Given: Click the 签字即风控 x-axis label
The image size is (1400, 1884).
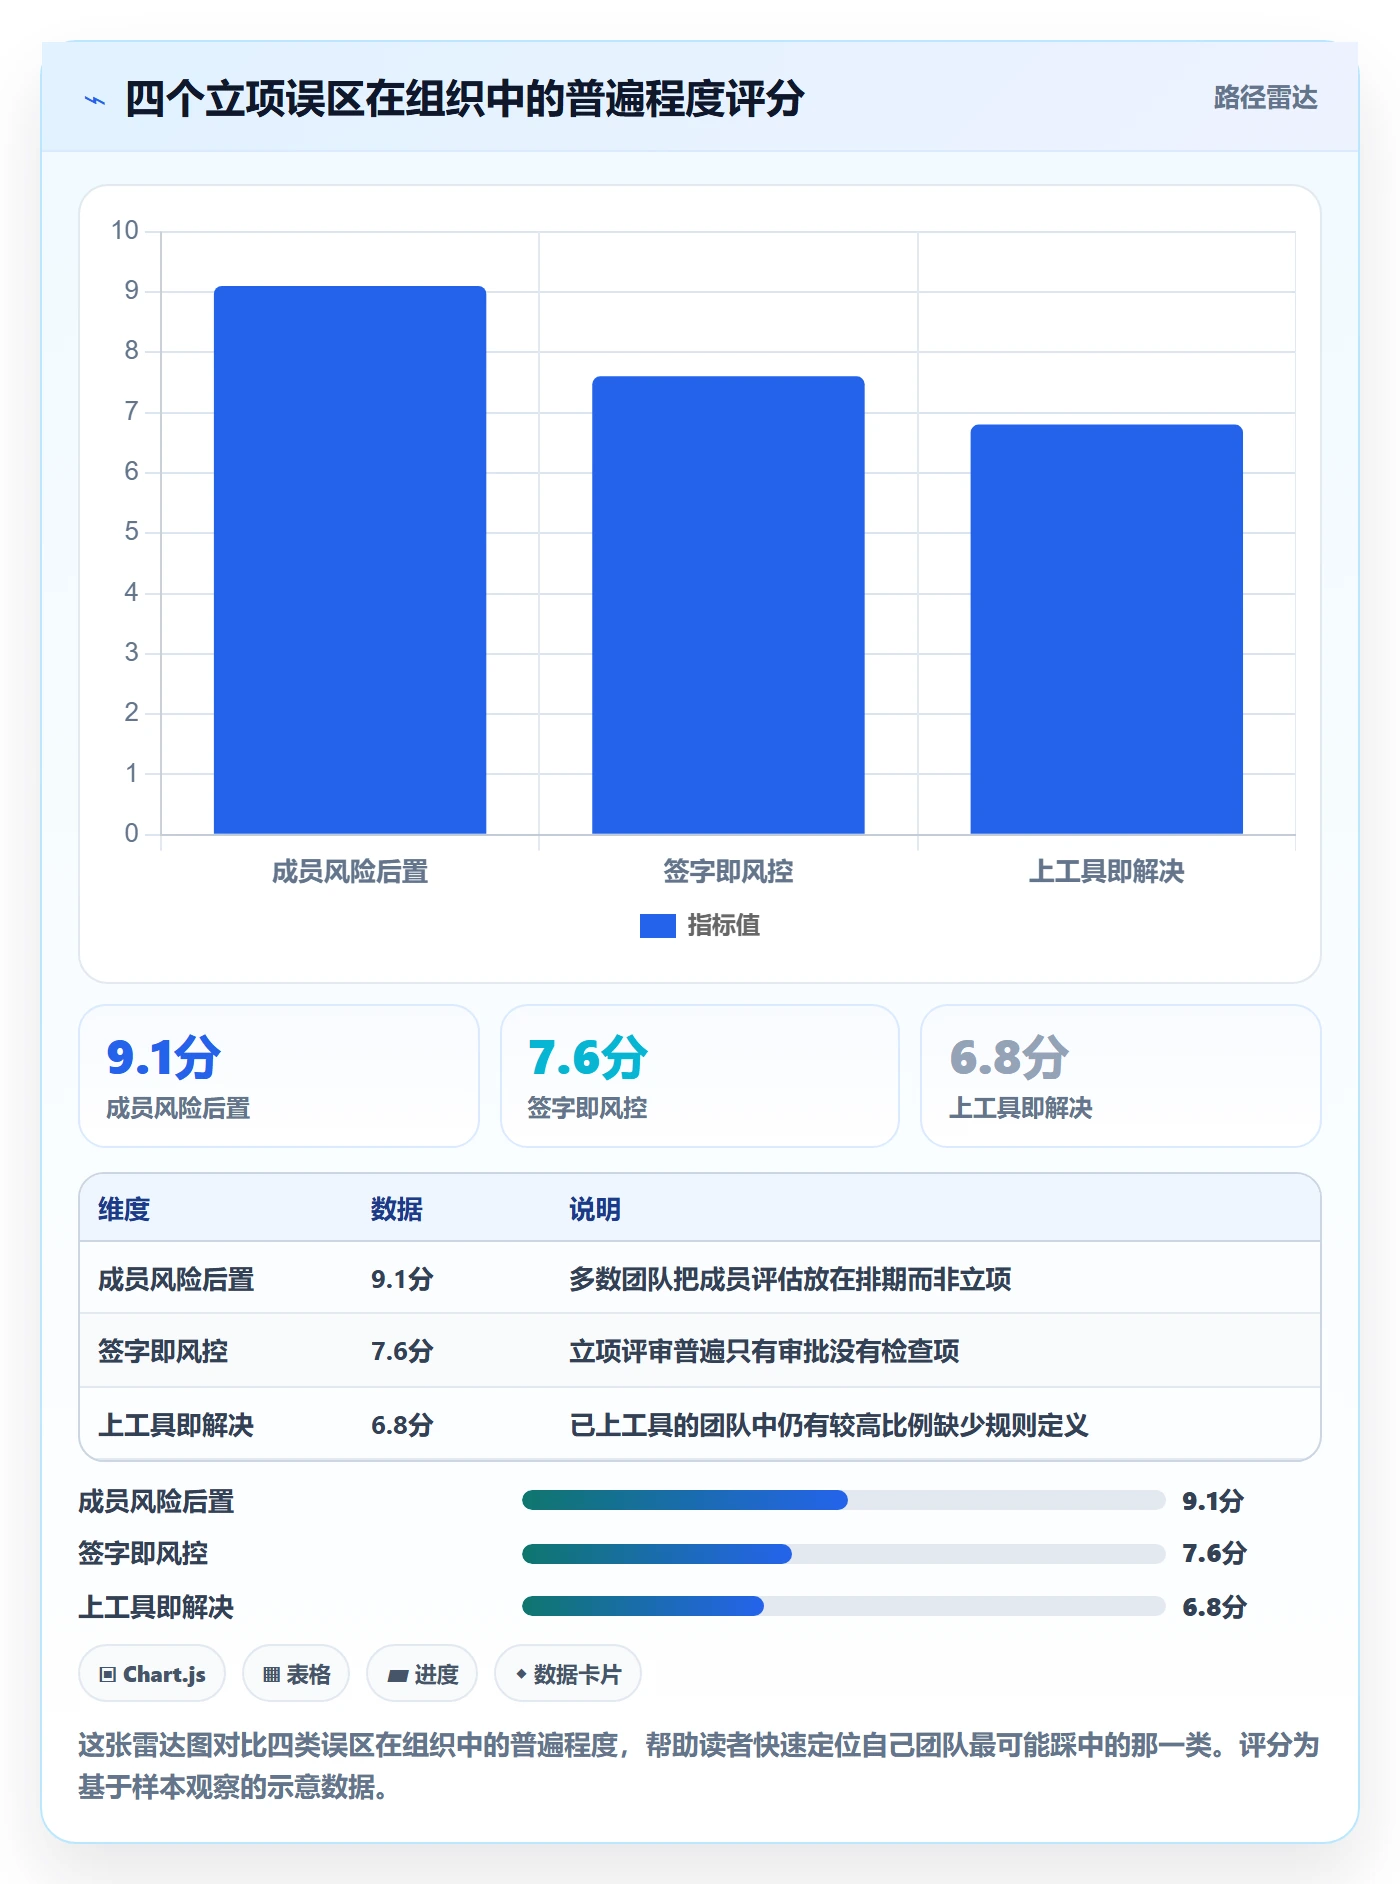Looking at the screenshot, I should tap(728, 872).
